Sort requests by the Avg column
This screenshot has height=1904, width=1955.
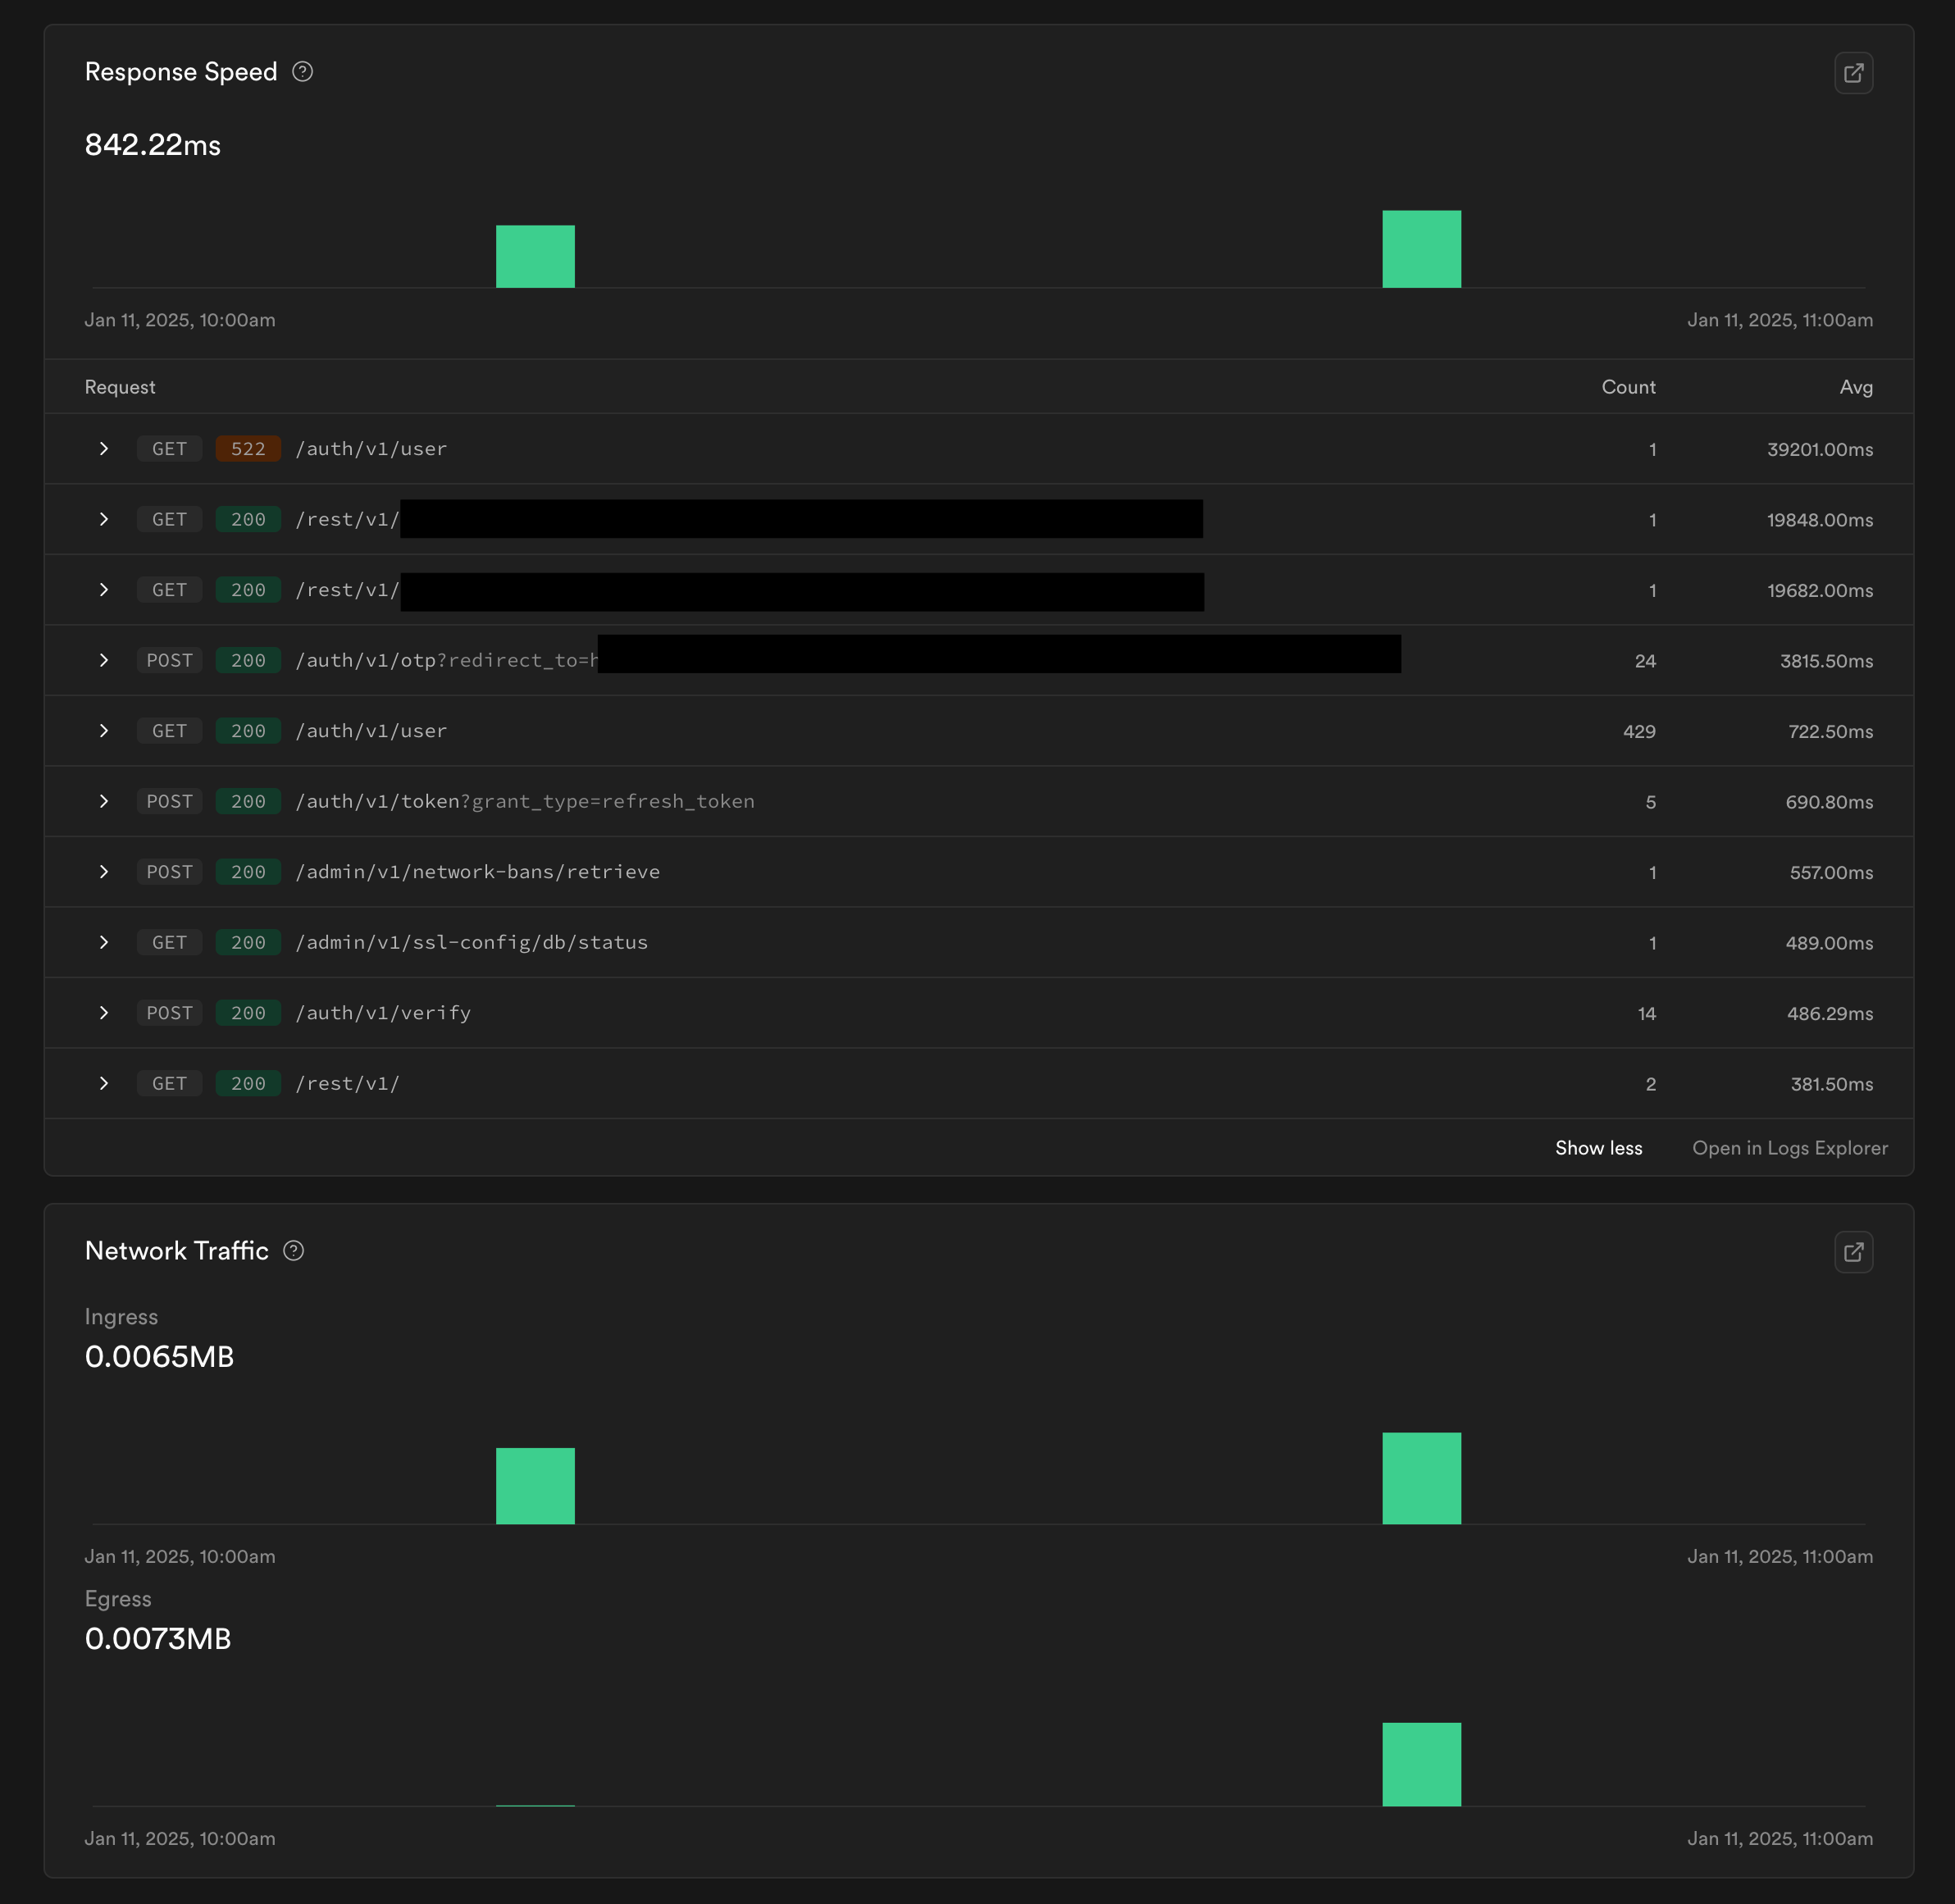click(x=1856, y=387)
